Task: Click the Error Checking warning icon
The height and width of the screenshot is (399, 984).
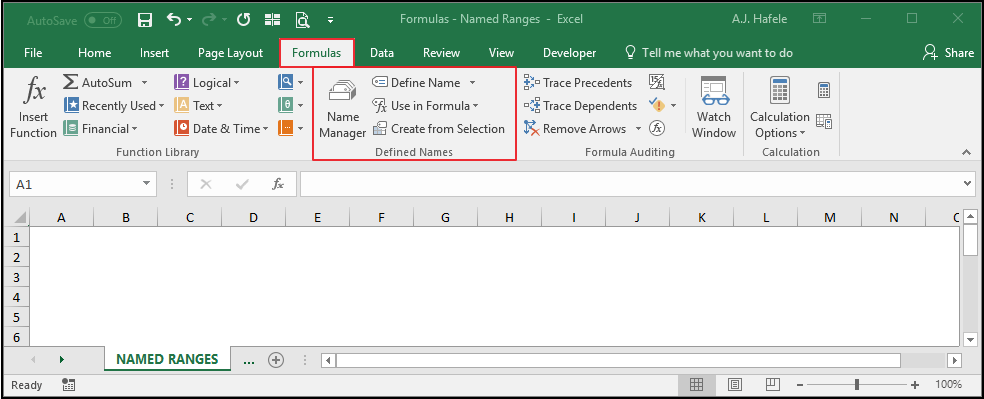Action: coord(658,105)
